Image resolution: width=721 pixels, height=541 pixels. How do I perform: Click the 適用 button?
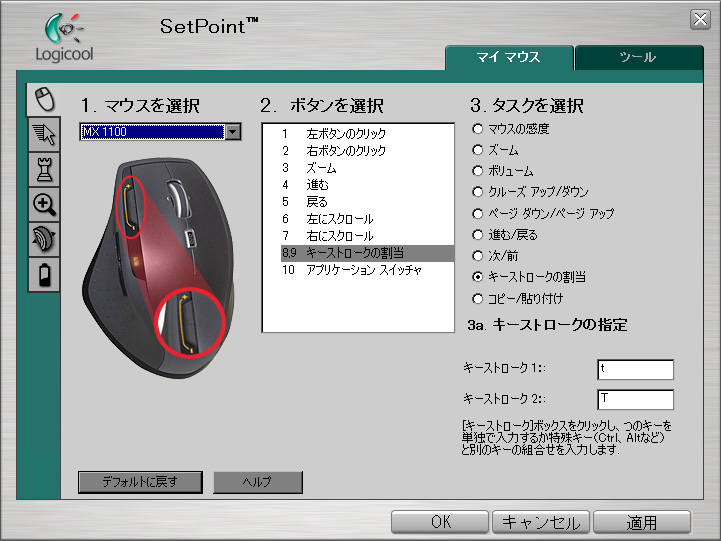(642, 522)
